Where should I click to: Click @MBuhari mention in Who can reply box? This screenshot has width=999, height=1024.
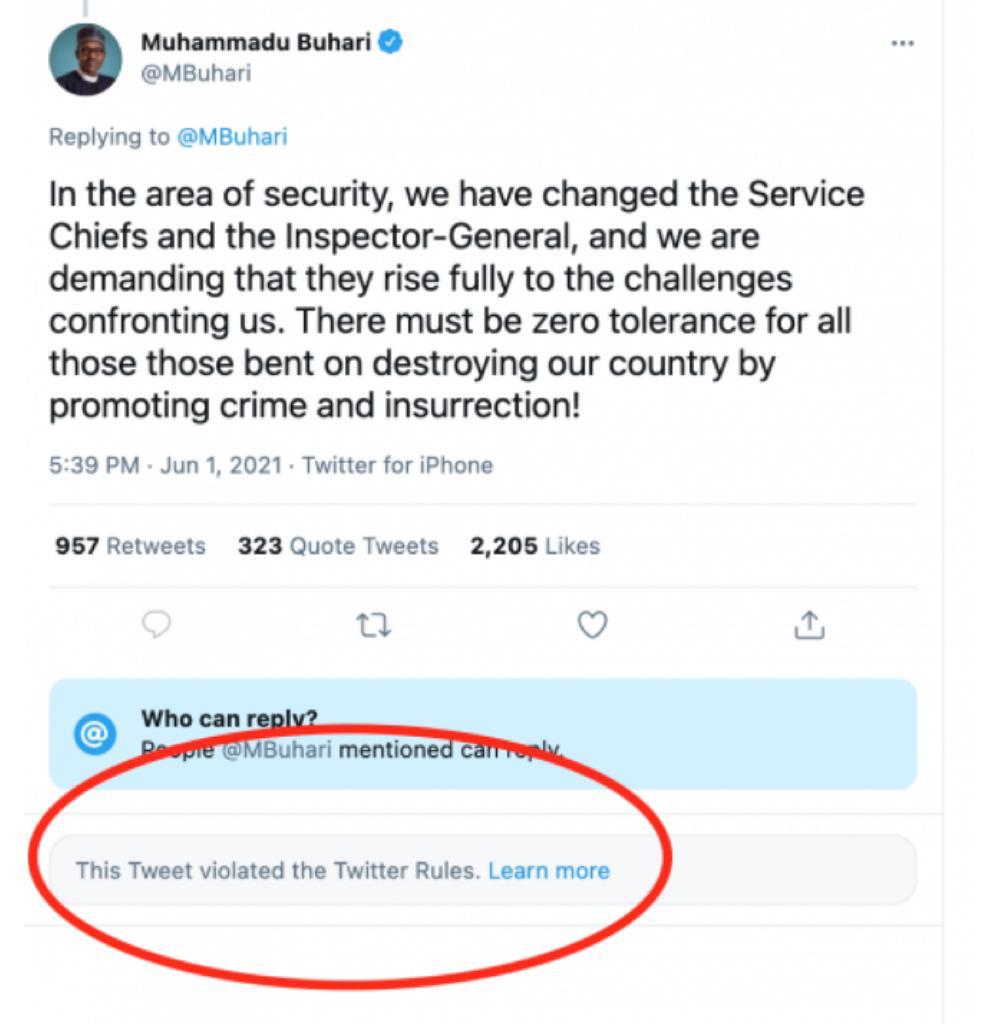[x=276, y=749]
